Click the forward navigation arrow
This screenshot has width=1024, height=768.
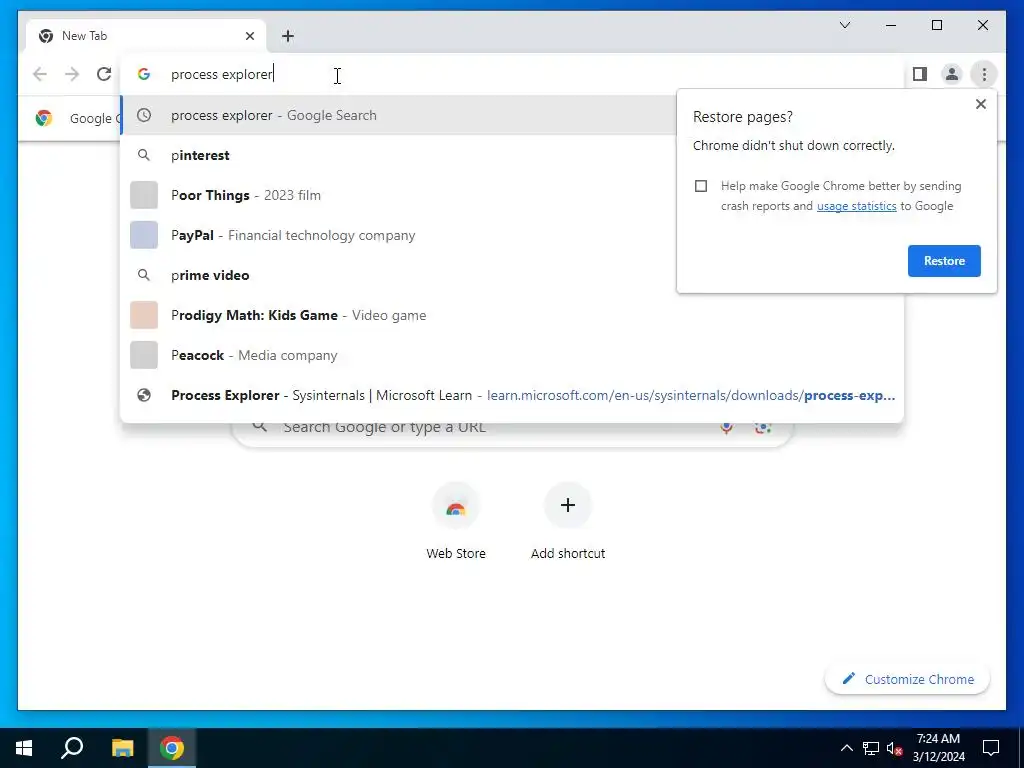[72, 74]
